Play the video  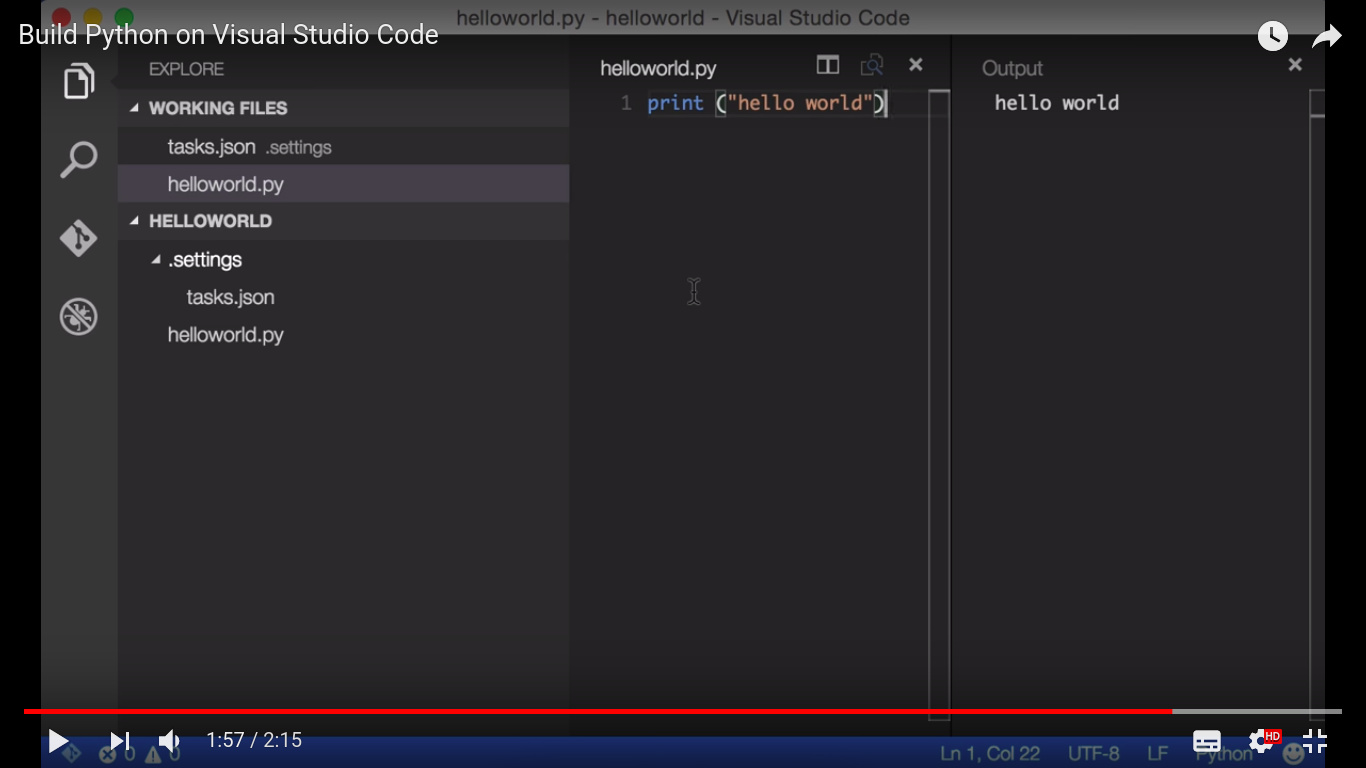[58, 741]
